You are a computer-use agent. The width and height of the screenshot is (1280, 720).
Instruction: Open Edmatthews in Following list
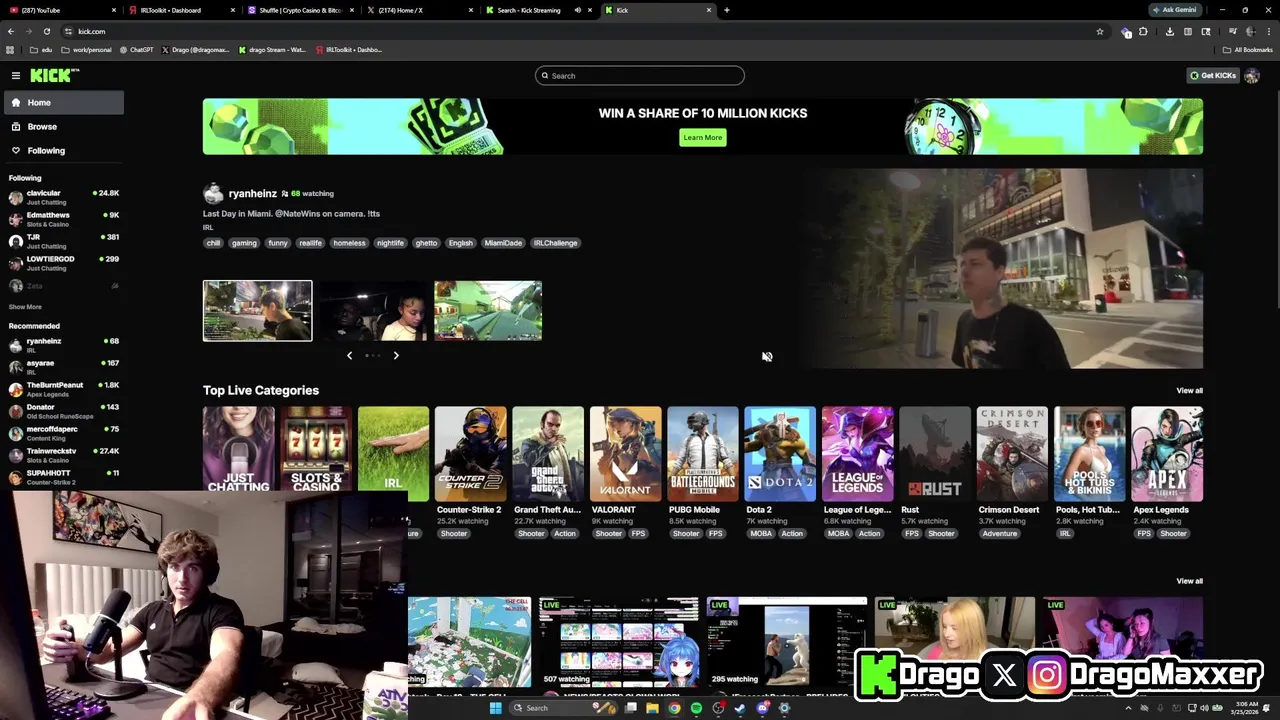coord(64,219)
